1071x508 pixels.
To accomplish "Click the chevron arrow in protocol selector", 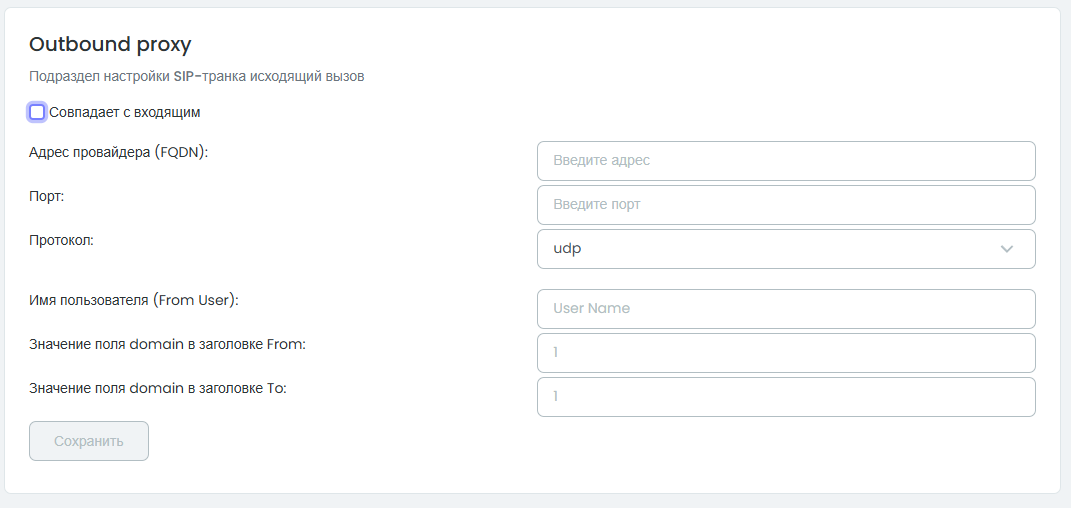I will click(1006, 249).
